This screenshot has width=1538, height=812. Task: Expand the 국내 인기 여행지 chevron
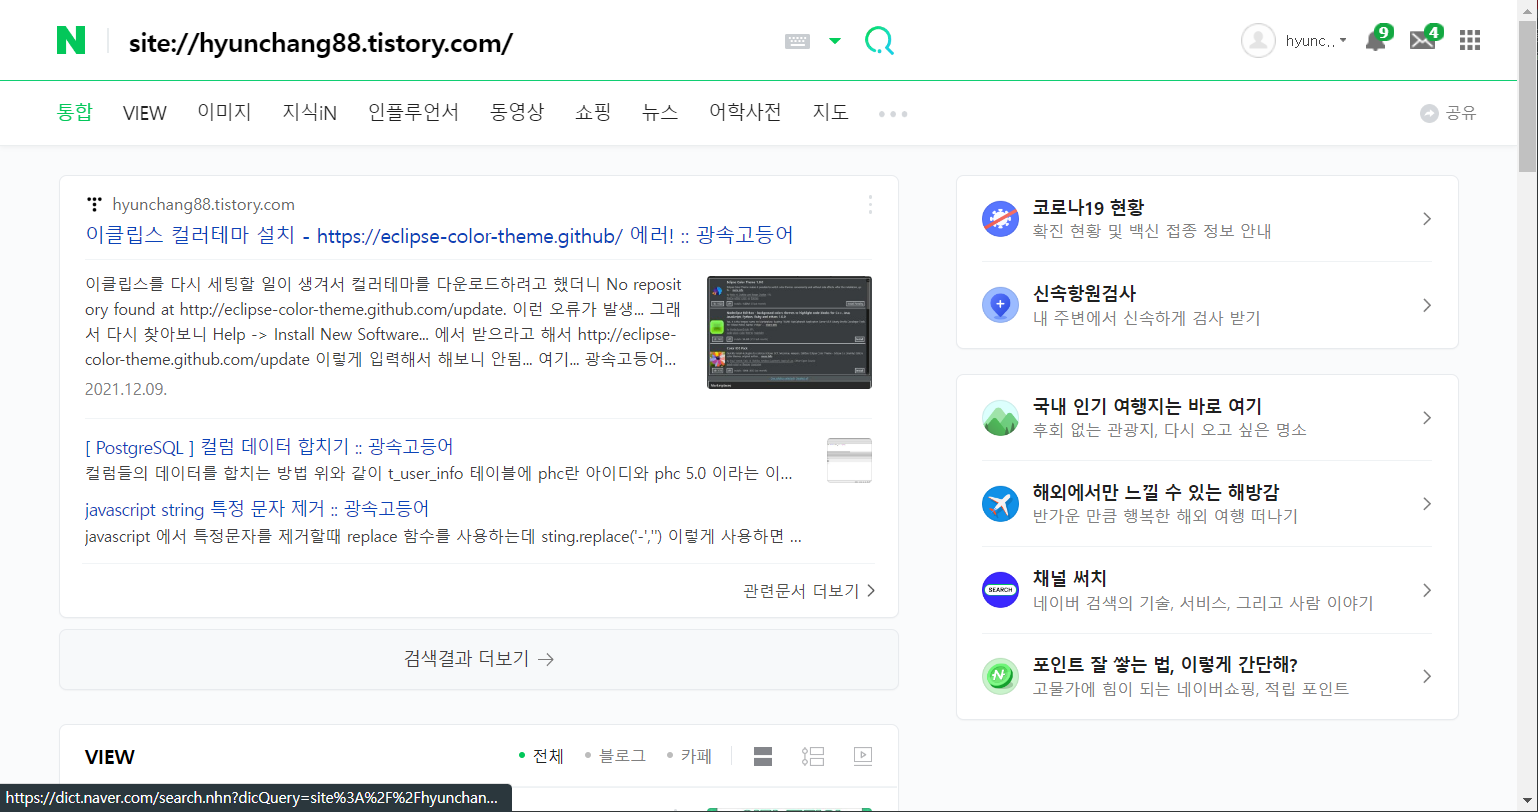1427,418
